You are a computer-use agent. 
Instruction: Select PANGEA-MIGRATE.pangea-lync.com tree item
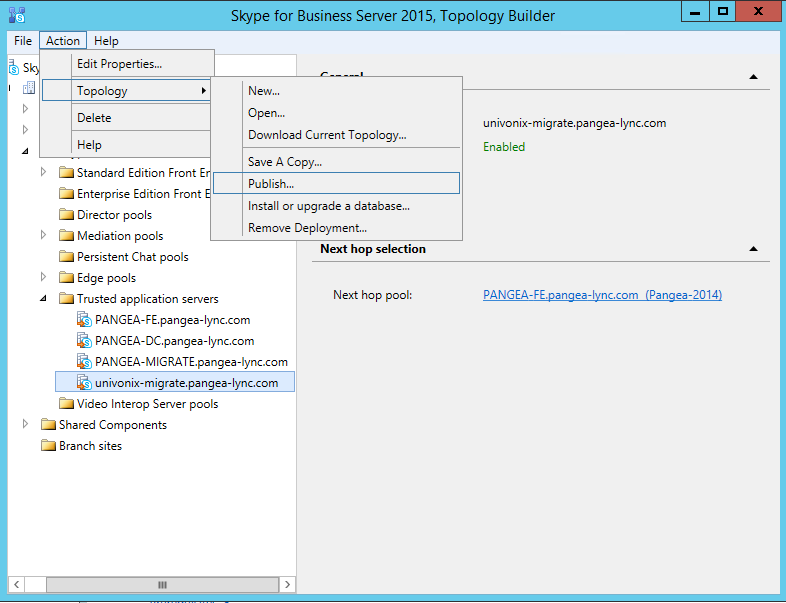(191, 362)
